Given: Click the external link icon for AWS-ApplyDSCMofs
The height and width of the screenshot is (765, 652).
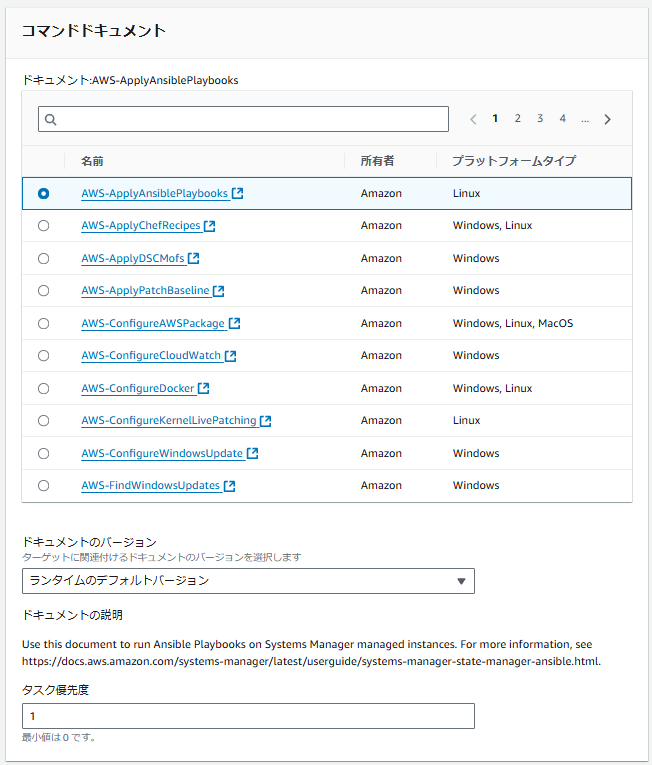Looking at the screenshot, I should tap(194, 258).
